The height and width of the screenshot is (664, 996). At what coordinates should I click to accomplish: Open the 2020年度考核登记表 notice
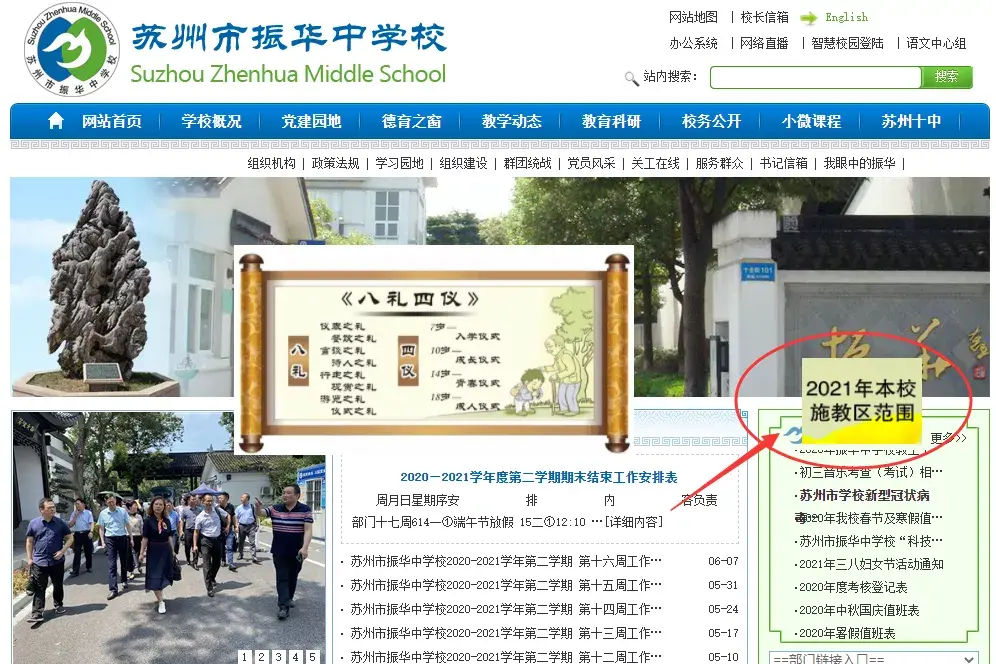pyautogui.click(x=853, y=587)
